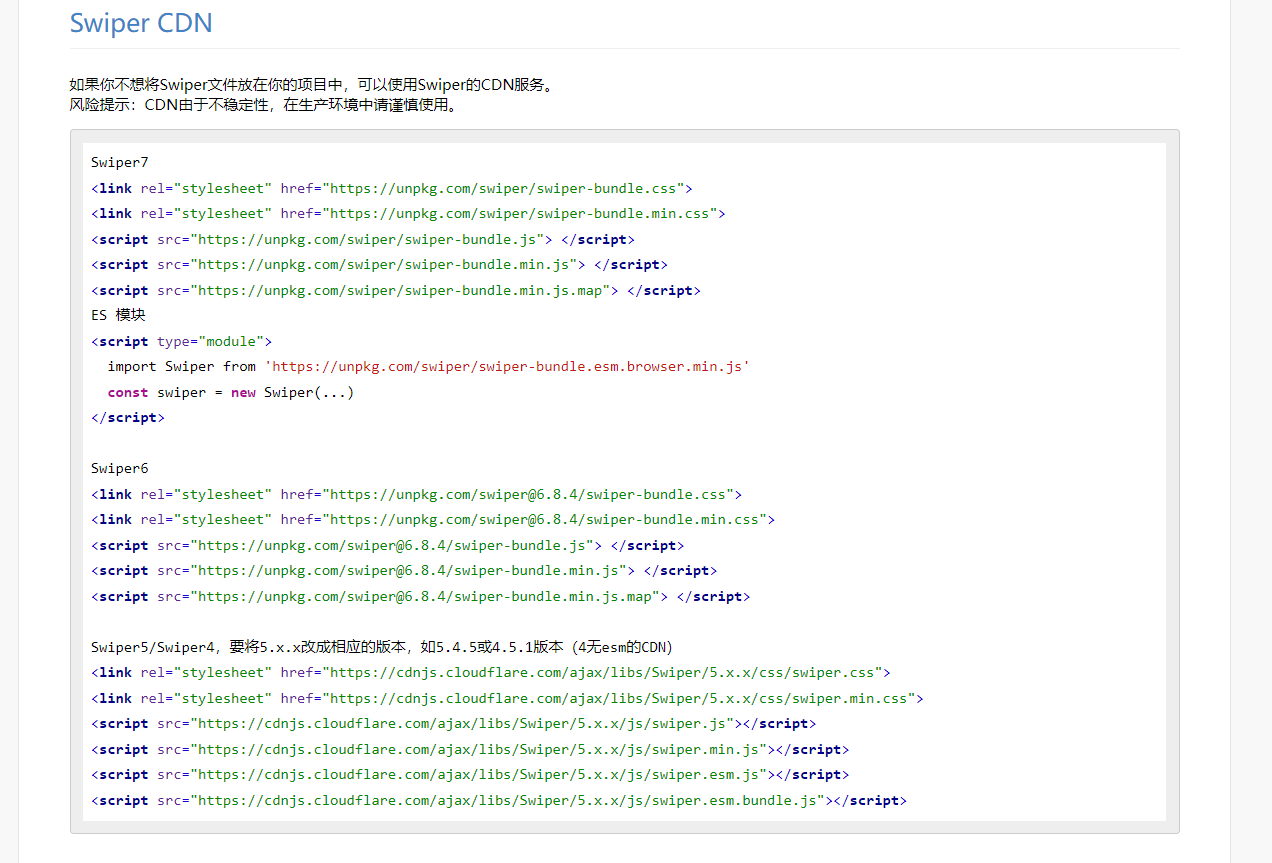Click the Swiper7 swiper-bundle.min.js.map script line
Viewport: 1272px width, 863px height.
[x=396, y=290]
